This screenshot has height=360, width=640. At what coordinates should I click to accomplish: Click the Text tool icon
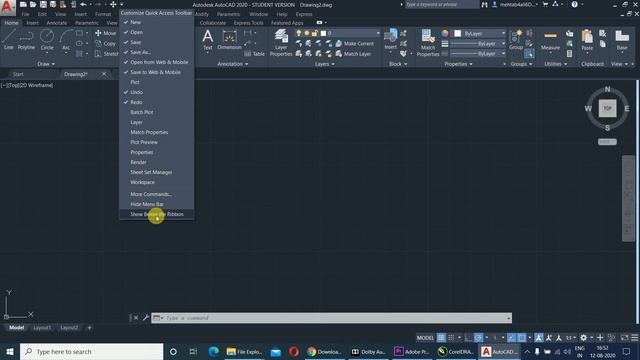coord(208,39)
